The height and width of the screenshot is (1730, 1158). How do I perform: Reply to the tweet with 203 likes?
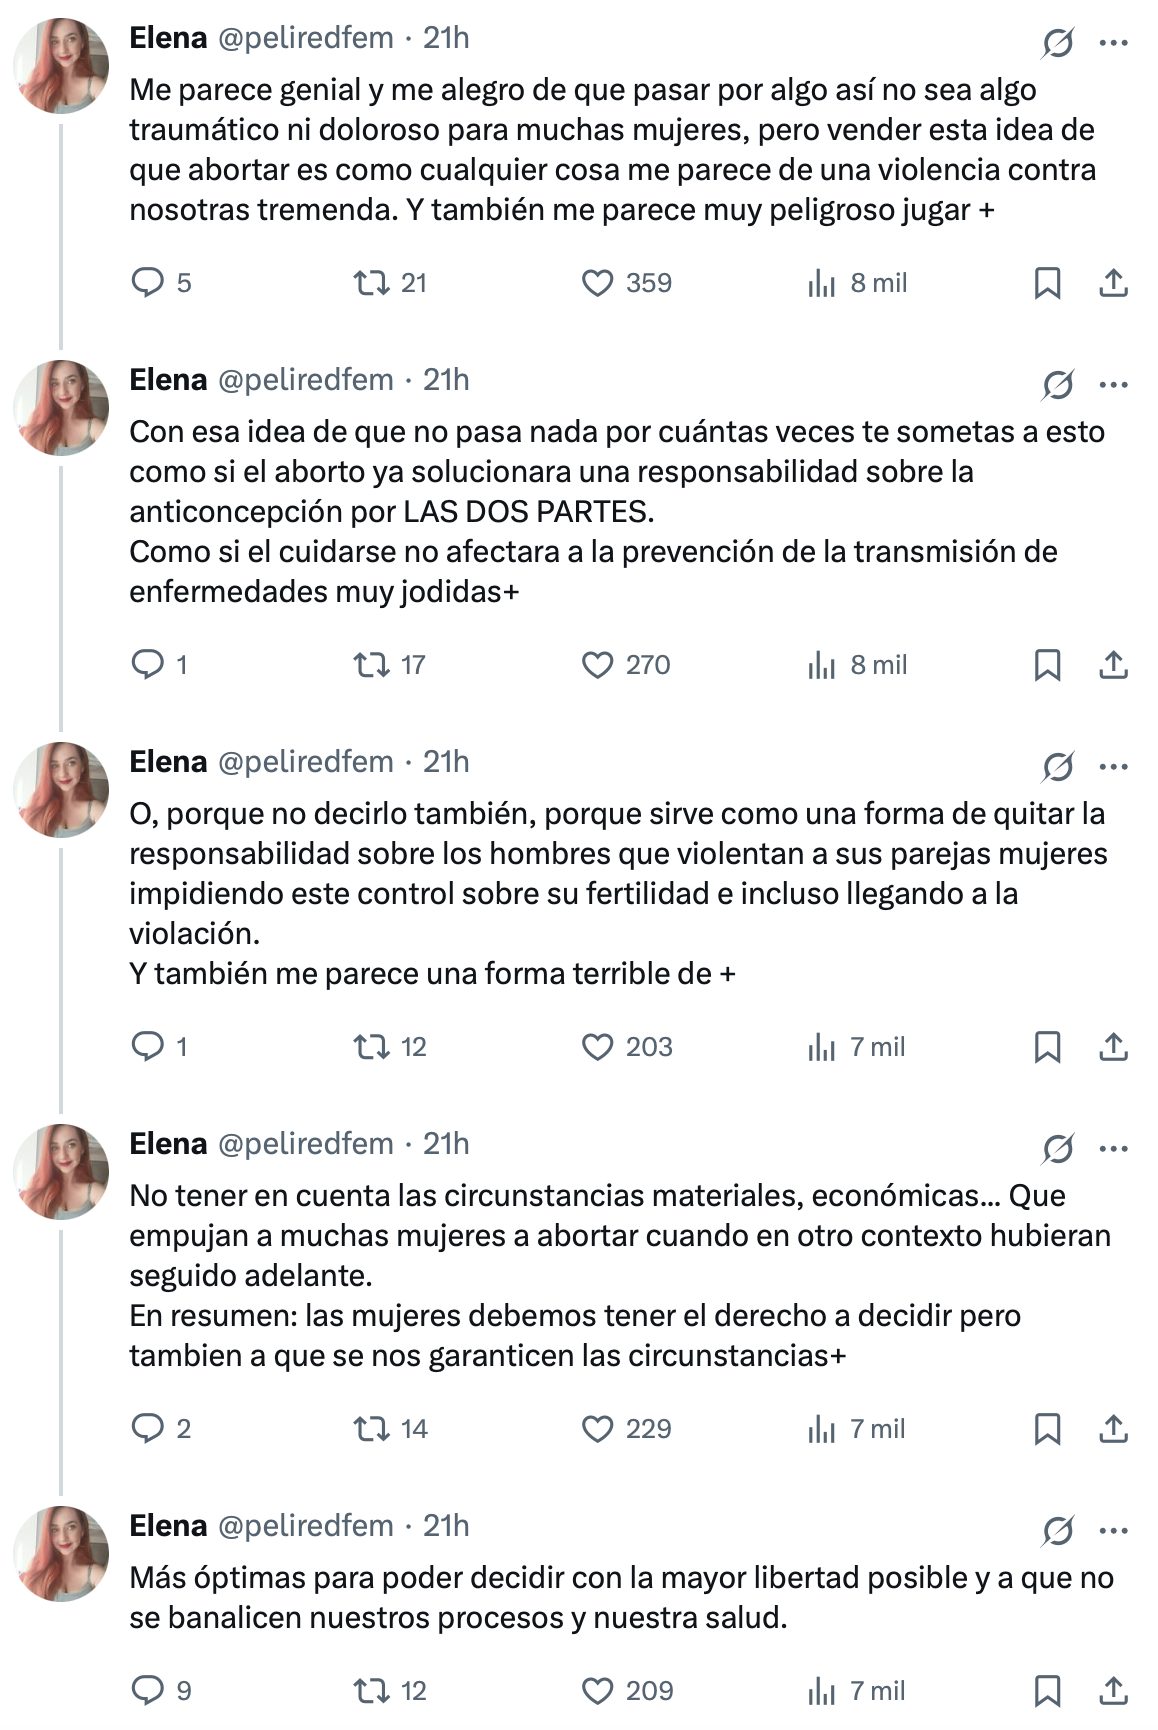coord(148,1047)
